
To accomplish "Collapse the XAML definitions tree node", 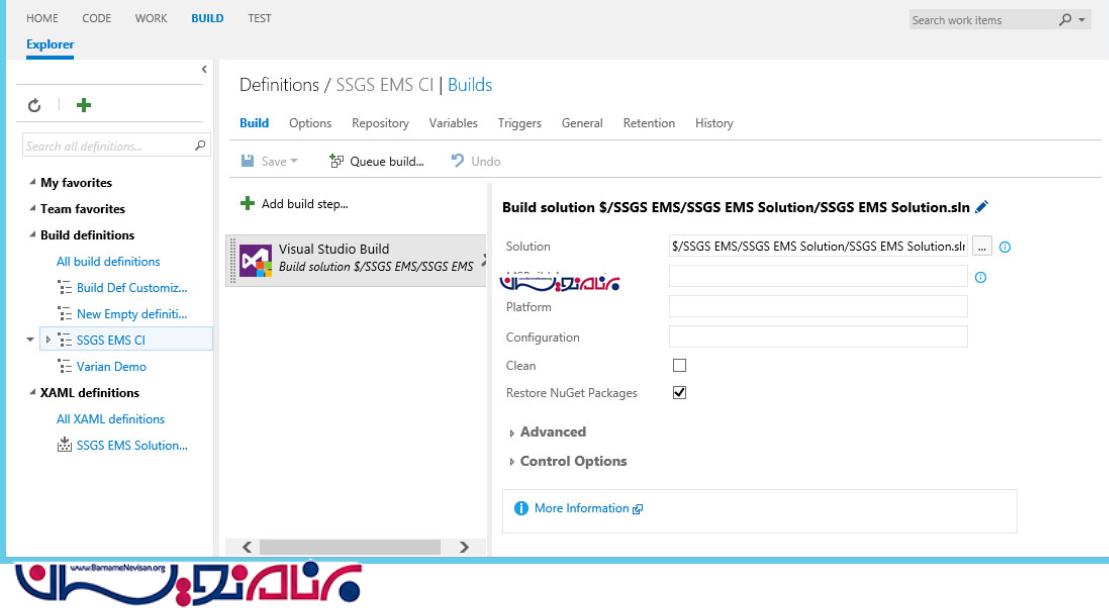I will [x=32, y=393].
